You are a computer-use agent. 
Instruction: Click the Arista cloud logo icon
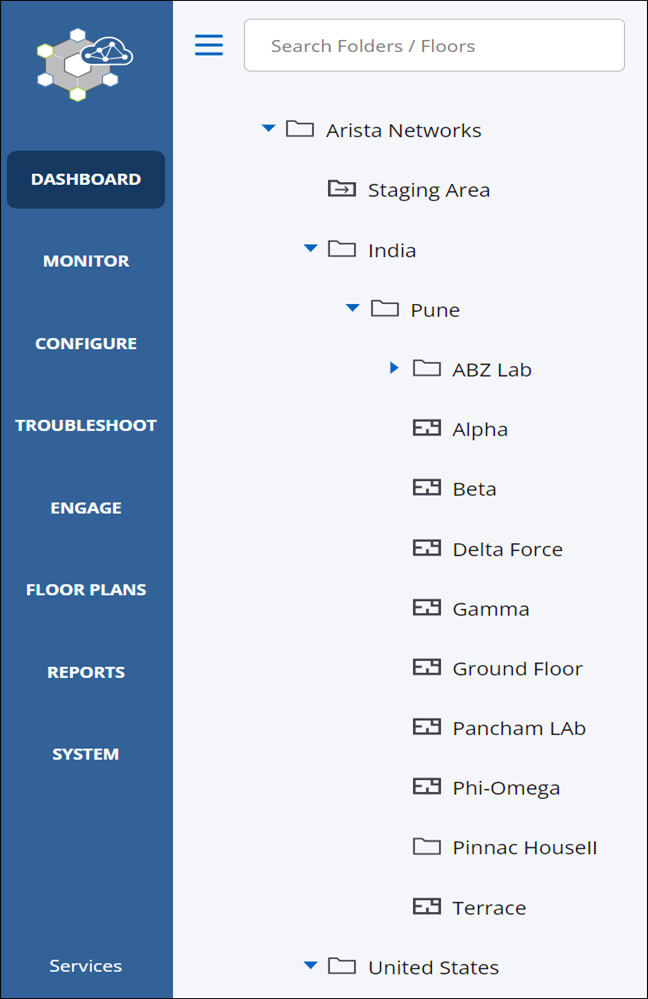coord(85,63)
